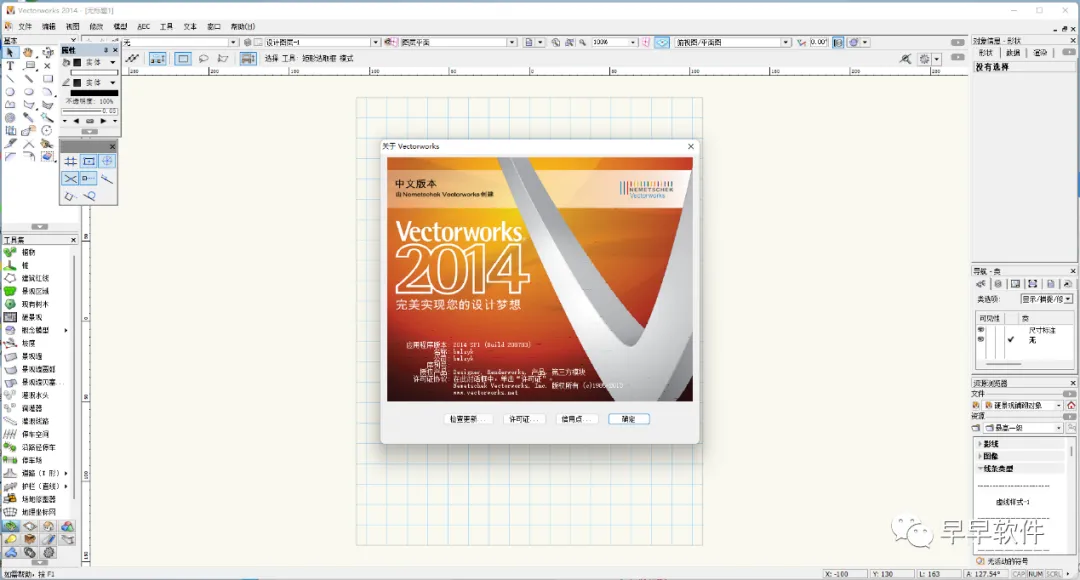Select the Flyover rotate view tool
Image resolution: width=1080 pixels, height=580 pixels.
[47, 52]
